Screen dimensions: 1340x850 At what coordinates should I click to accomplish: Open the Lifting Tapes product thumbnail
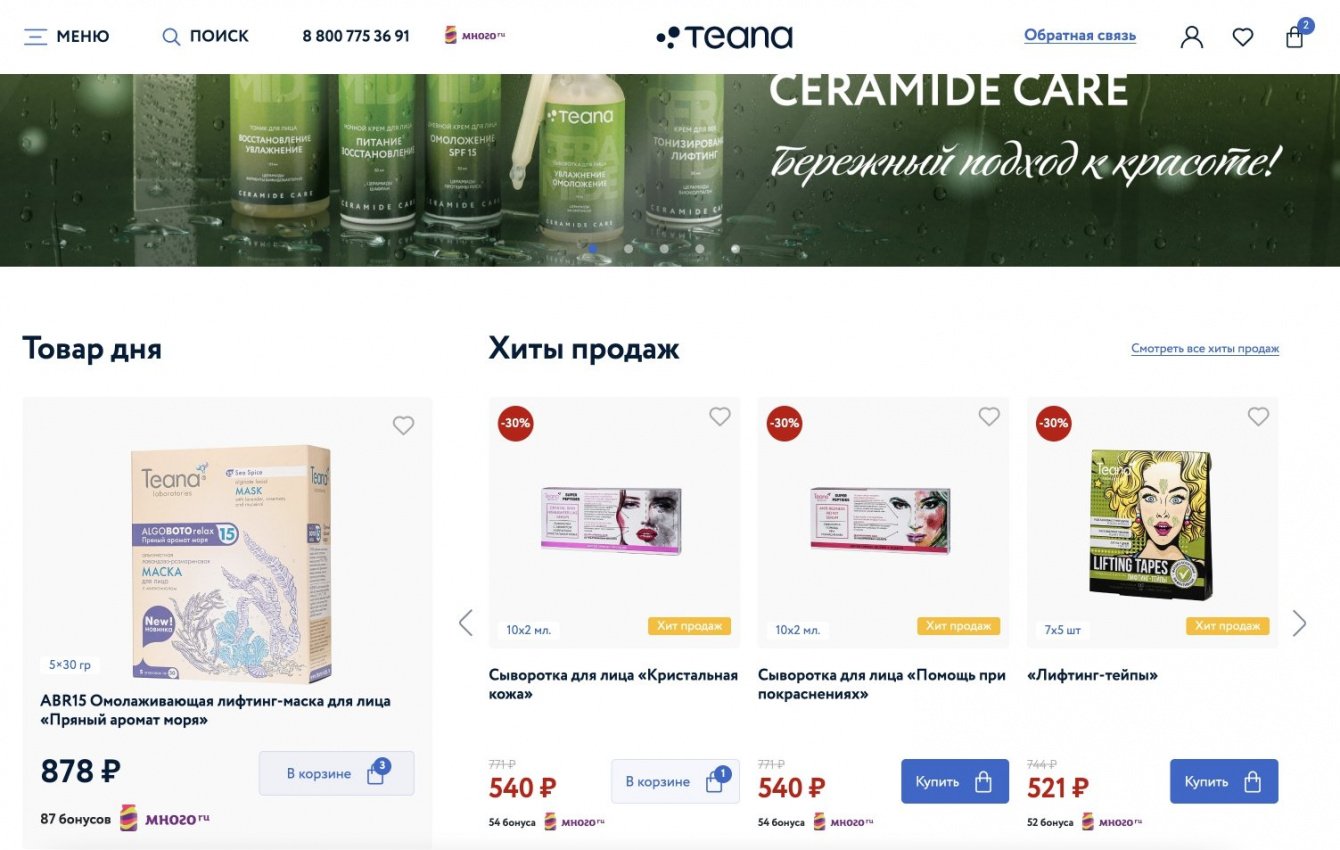click(x=1150, y=523)
